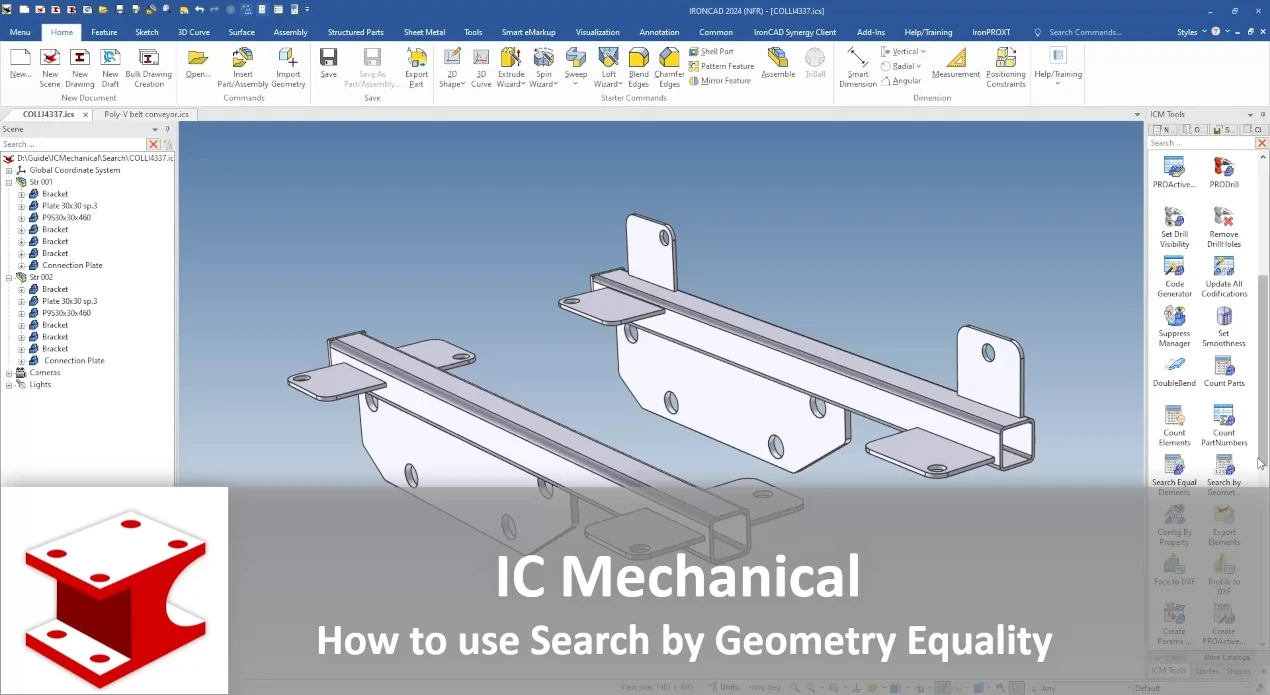Click the Pattern Feature command
Image resolution: width=1270 pixels, height=695 pixels.
(x=721, y=66)
